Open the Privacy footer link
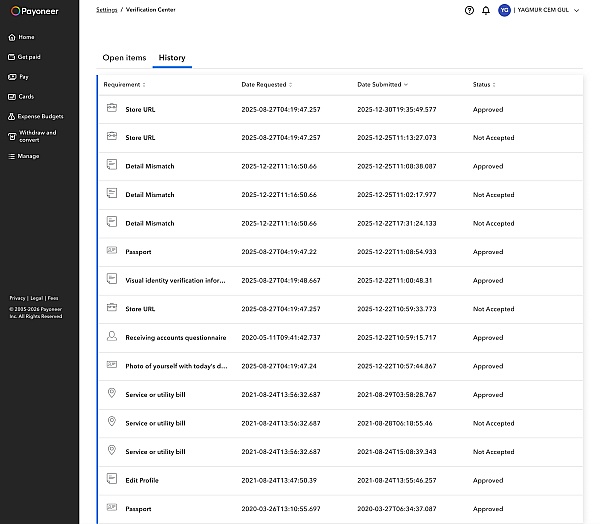Screen dimensions: 600x524 click(x=17, y=298)
